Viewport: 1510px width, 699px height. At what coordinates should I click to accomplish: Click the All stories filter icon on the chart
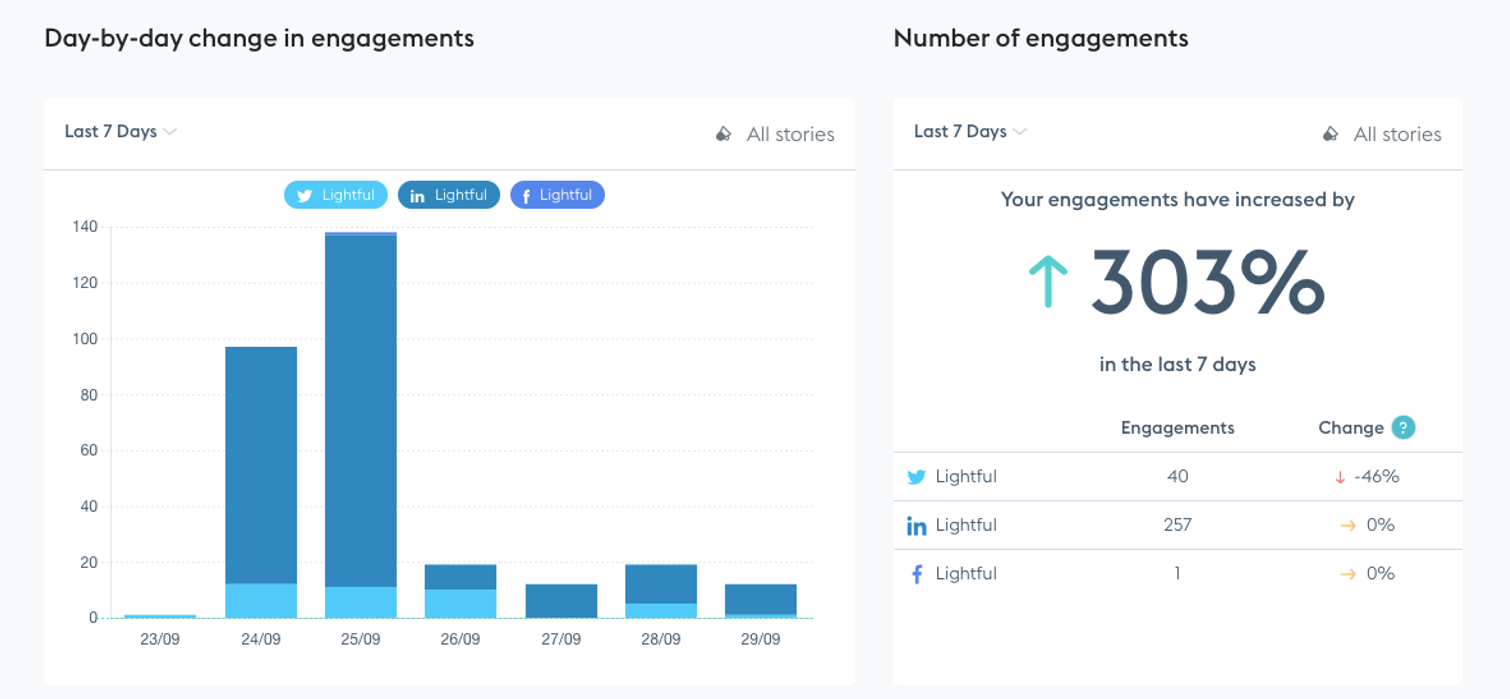pos(724,134)
